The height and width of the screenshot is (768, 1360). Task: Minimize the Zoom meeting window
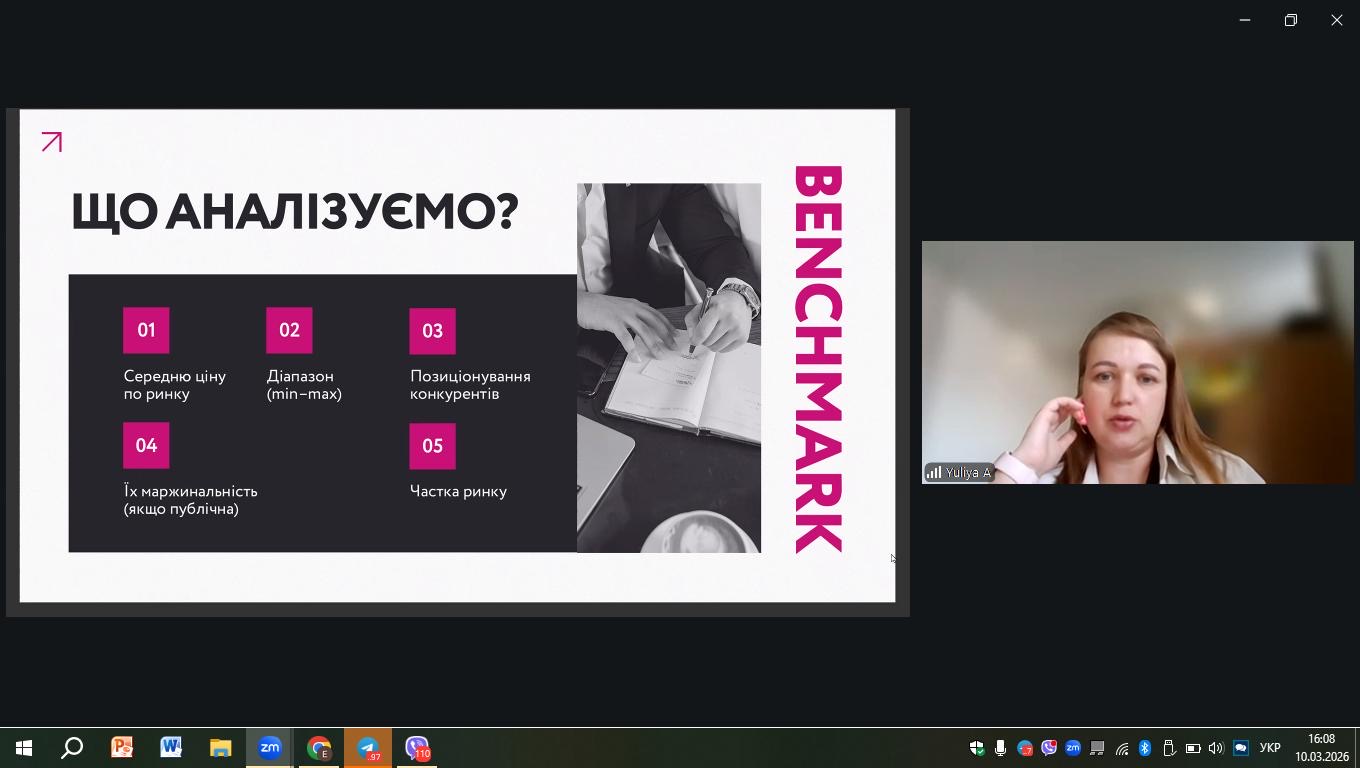click(x=1245, y=20)
